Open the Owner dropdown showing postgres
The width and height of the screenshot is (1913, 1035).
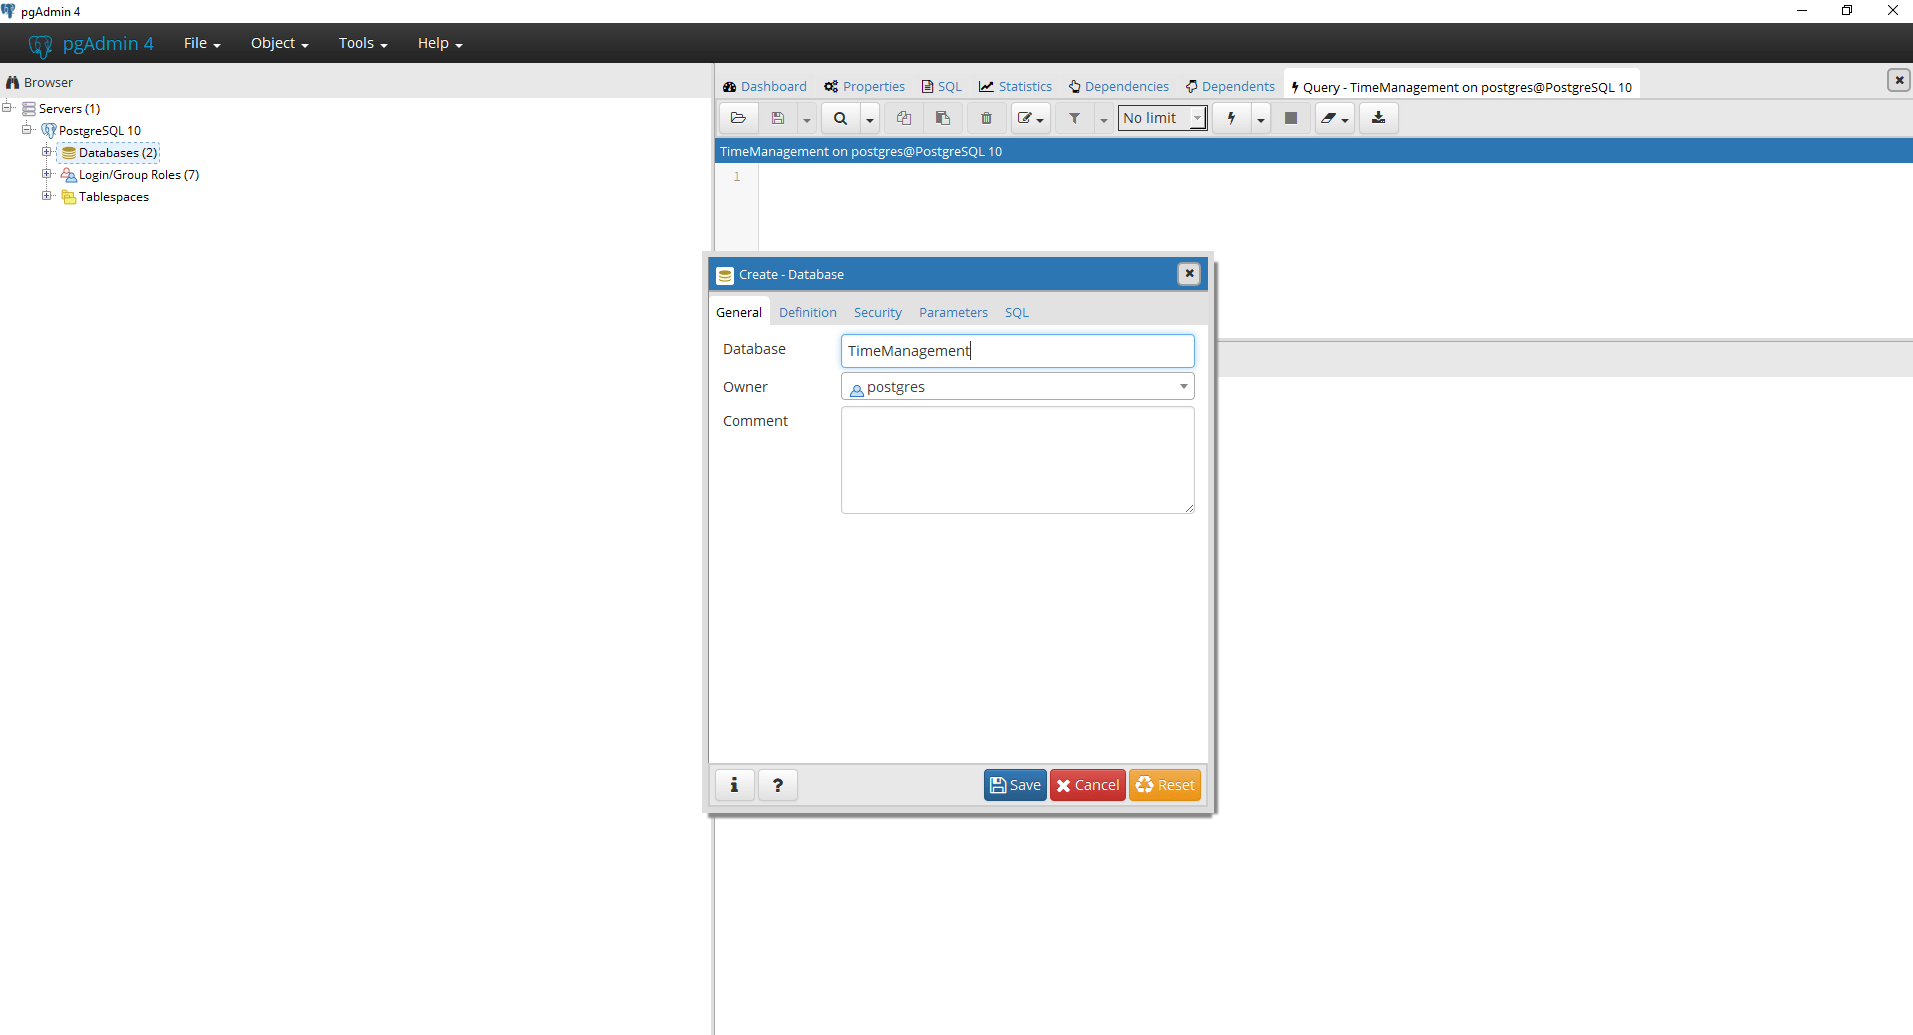point(1018,387)
